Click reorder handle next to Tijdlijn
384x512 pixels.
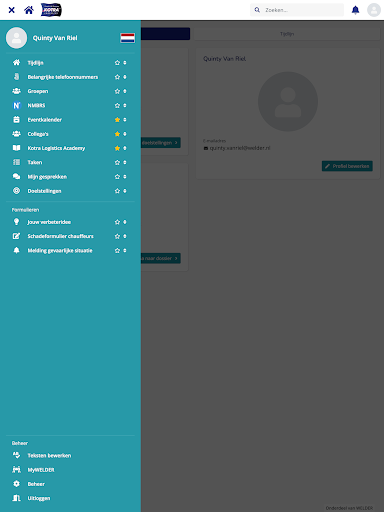(125, 63)
